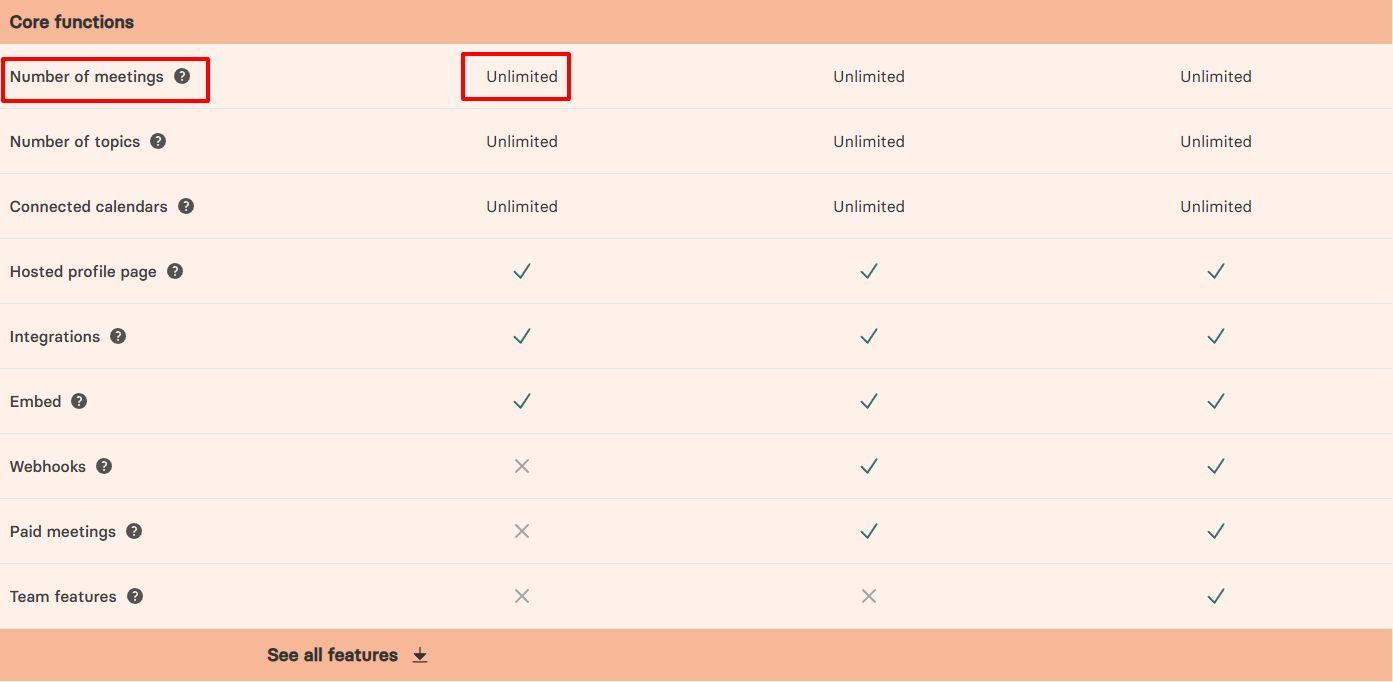Click the Paid meetings help icon
This screenshot has height=682, width=1393.
(134, 531)
